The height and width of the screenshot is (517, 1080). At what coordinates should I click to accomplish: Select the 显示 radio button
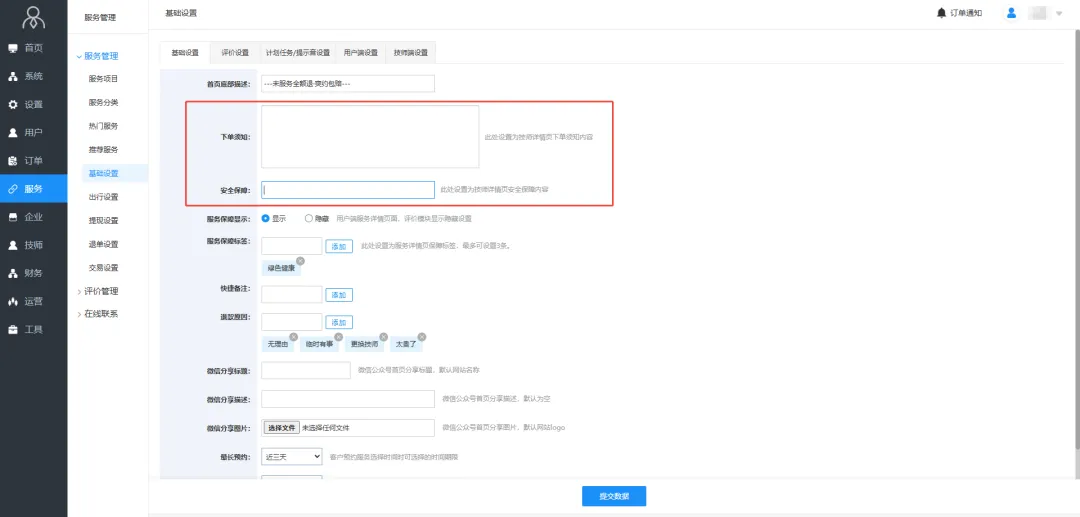tap(266, 218)
